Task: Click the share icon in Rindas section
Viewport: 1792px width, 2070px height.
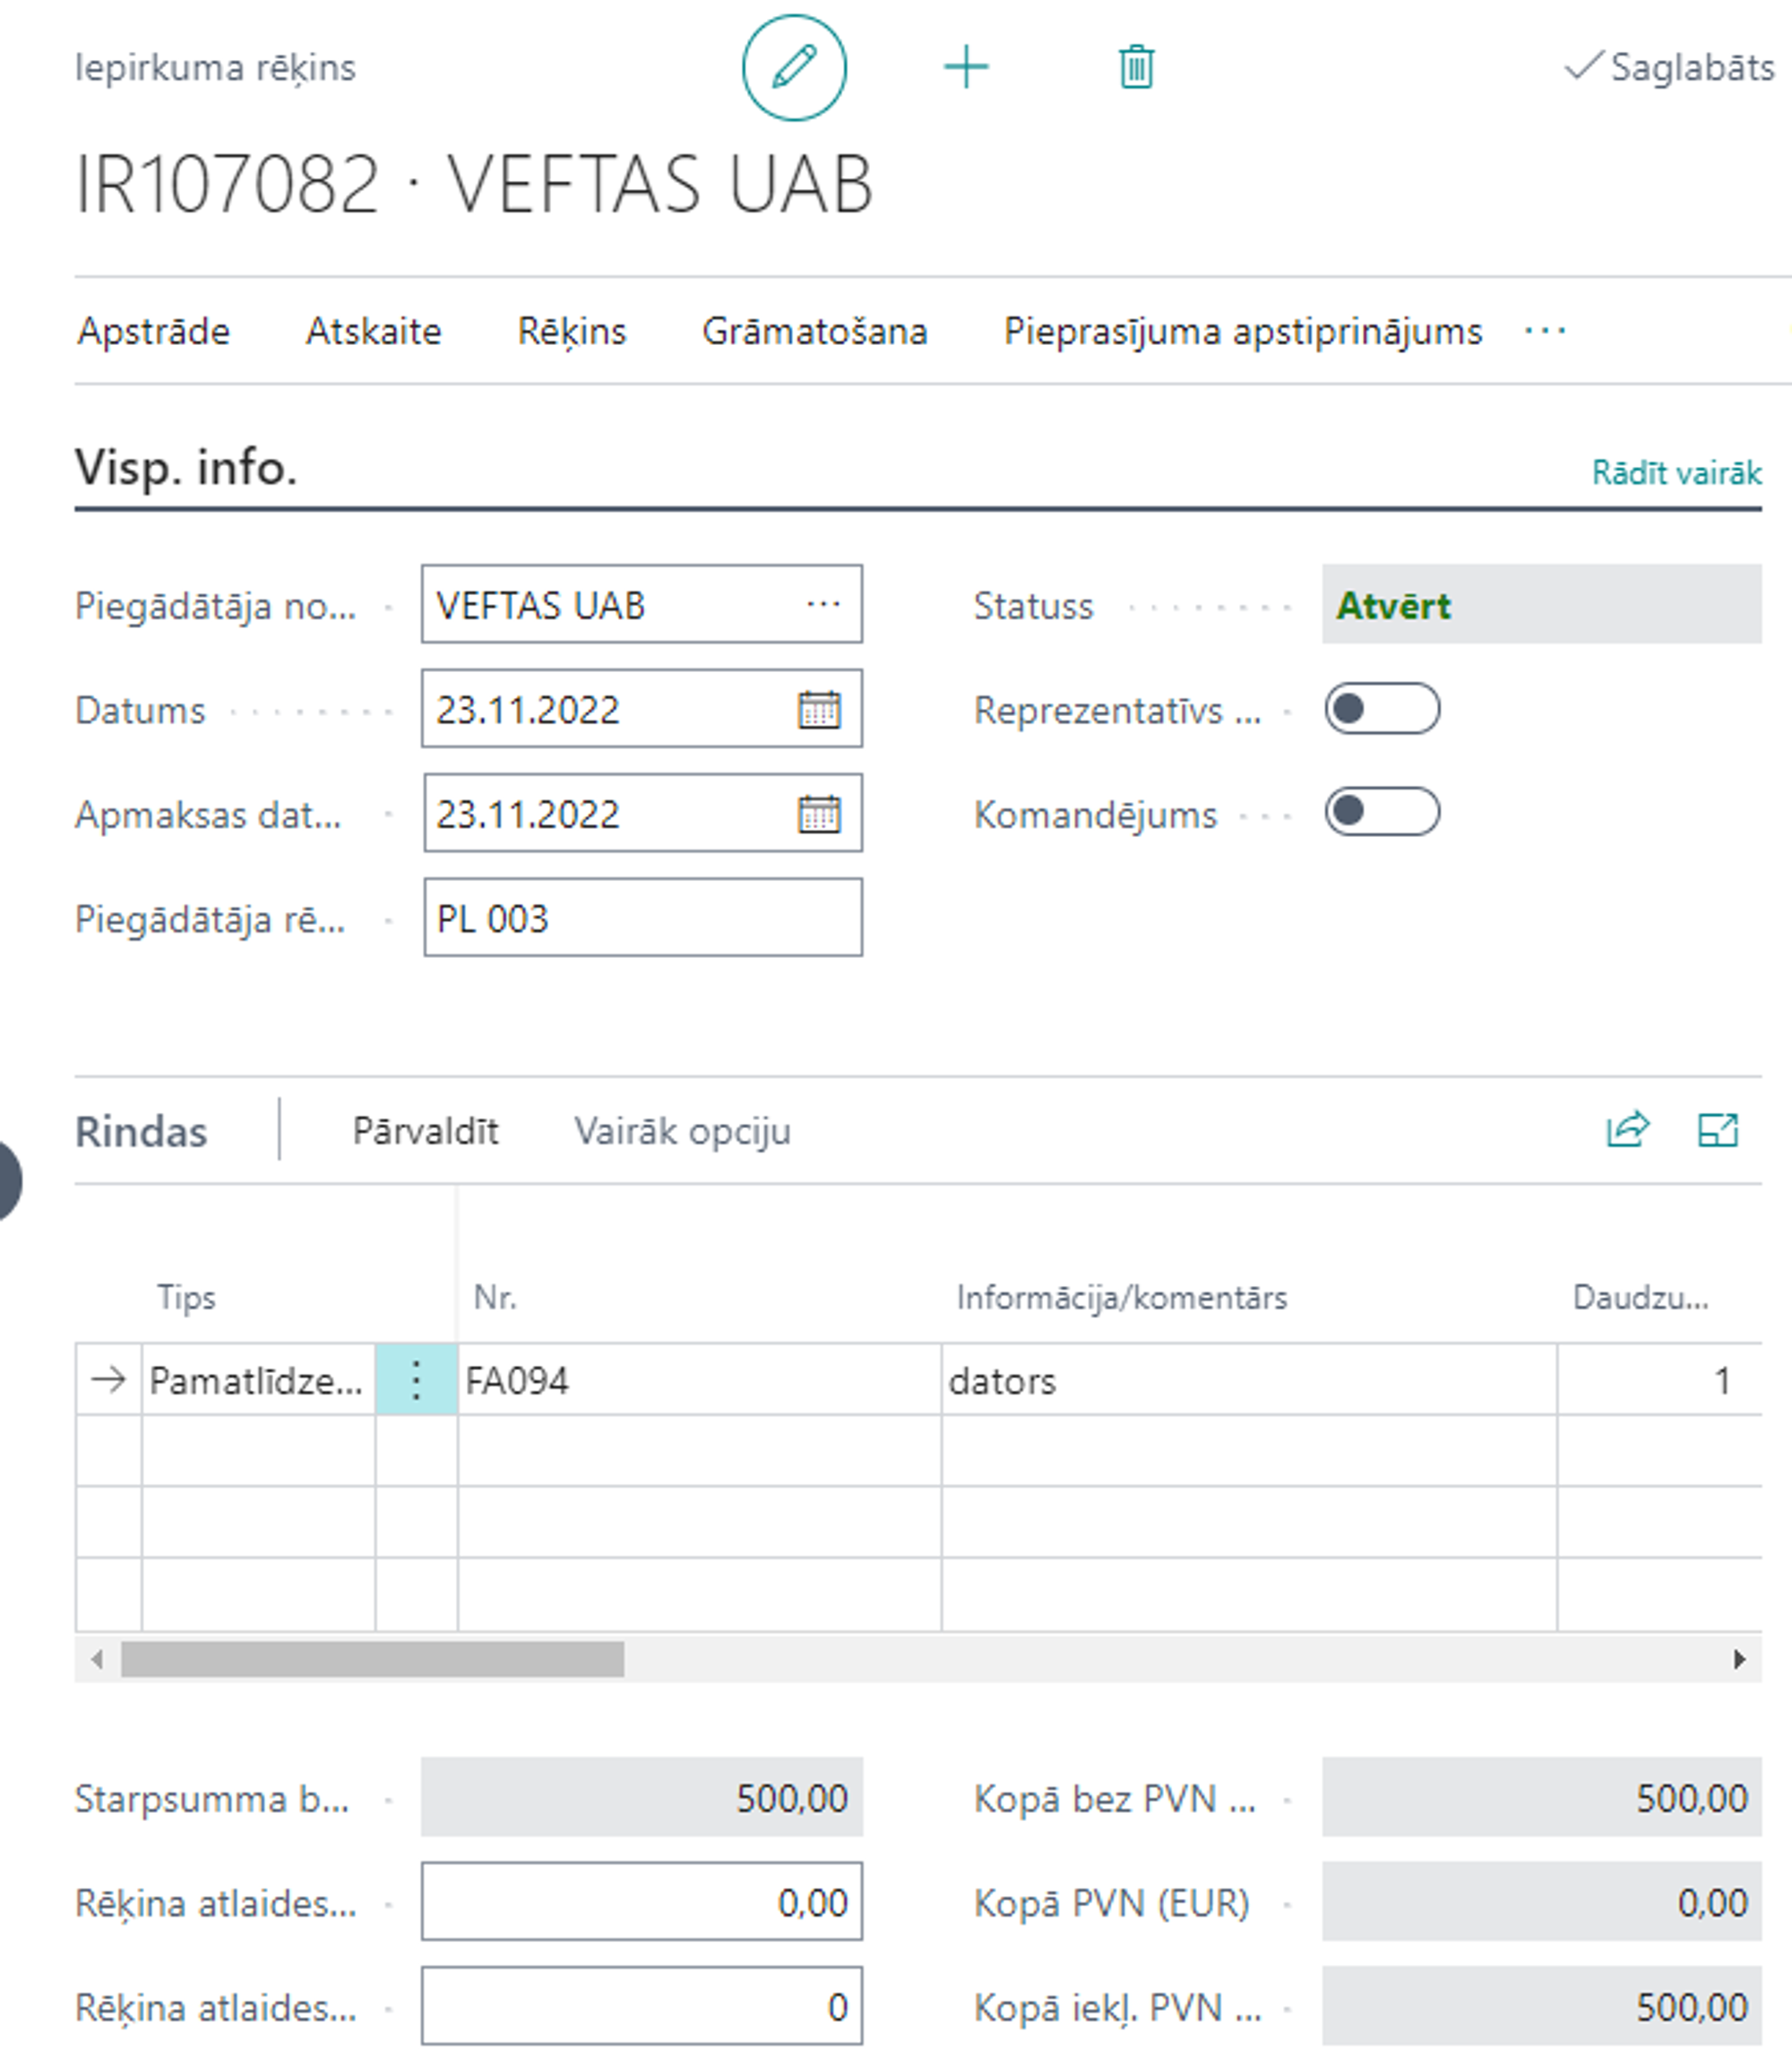Action: pos(1627,1130)
